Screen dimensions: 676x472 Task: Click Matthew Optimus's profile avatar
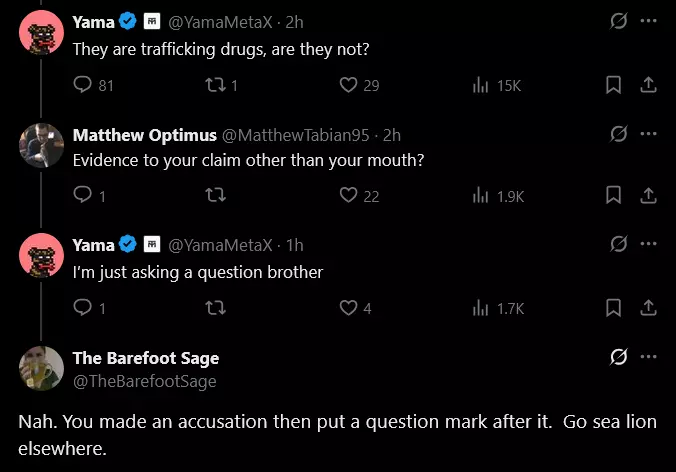pyautogui.click(x=41, y=145)
